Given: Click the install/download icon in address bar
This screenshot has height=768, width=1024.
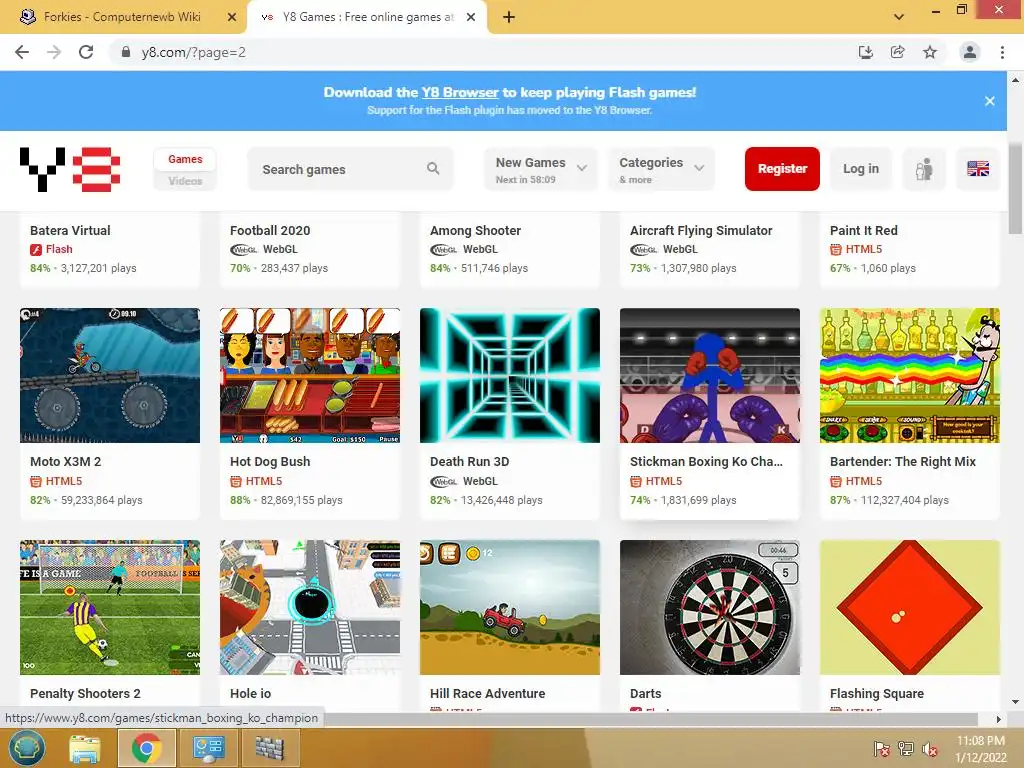Looking at the screenshot, I should tap(865, 52).
